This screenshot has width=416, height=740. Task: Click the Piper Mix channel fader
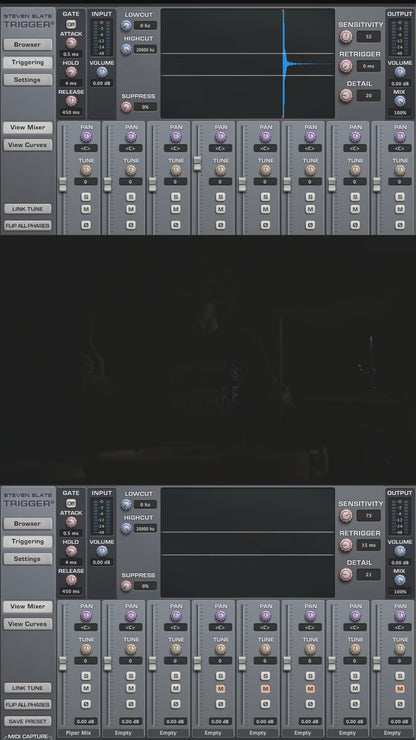(63, 663)
